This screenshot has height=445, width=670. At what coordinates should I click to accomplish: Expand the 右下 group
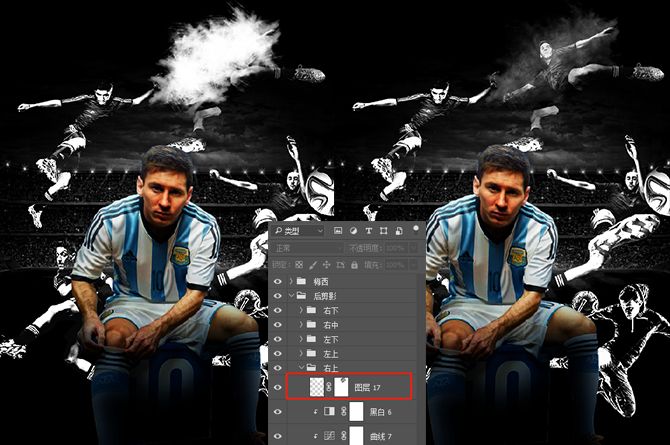click(x=301, y=310)
